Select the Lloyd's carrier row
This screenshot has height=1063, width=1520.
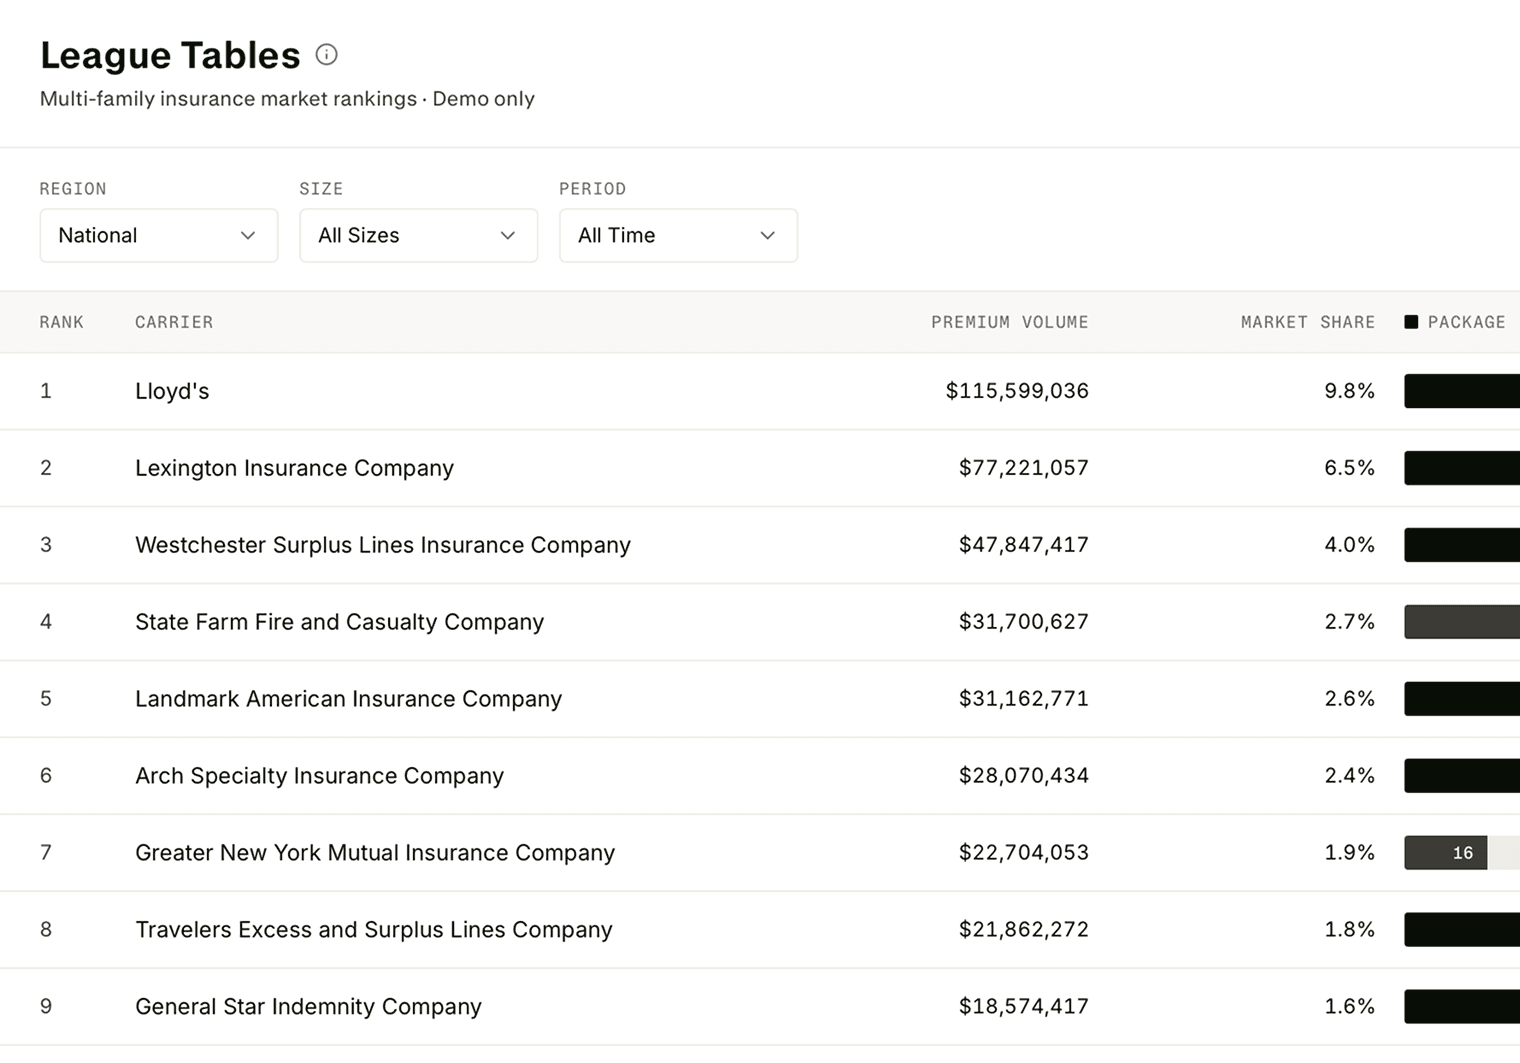[760, 391]
